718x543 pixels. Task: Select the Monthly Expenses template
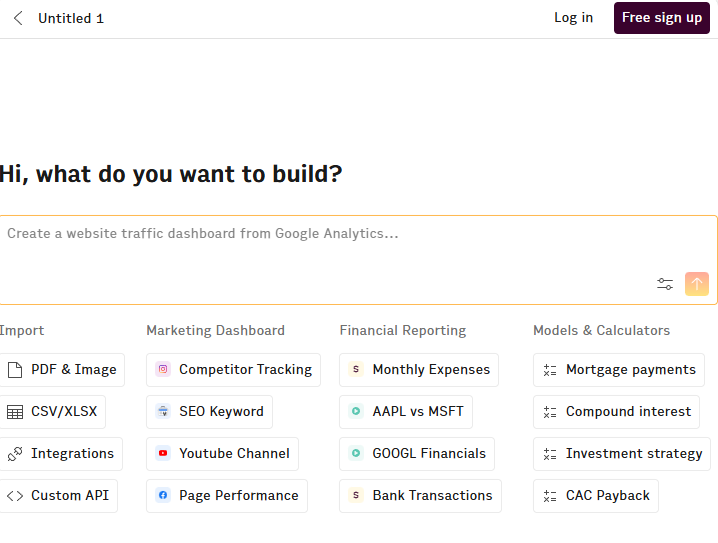pyautogui.click(x=419, y=370)
